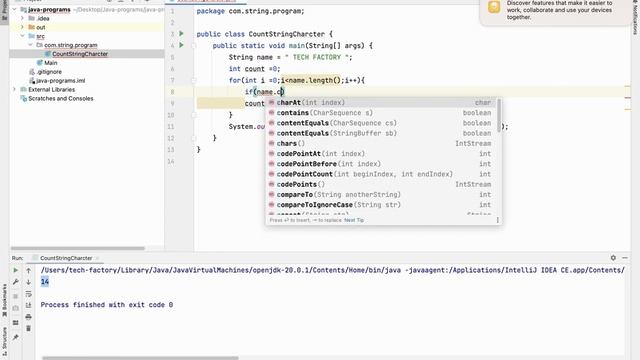Choose compareToIgnoreCase completion item
This screenshot has height=360, width=640.
point(381,204)
